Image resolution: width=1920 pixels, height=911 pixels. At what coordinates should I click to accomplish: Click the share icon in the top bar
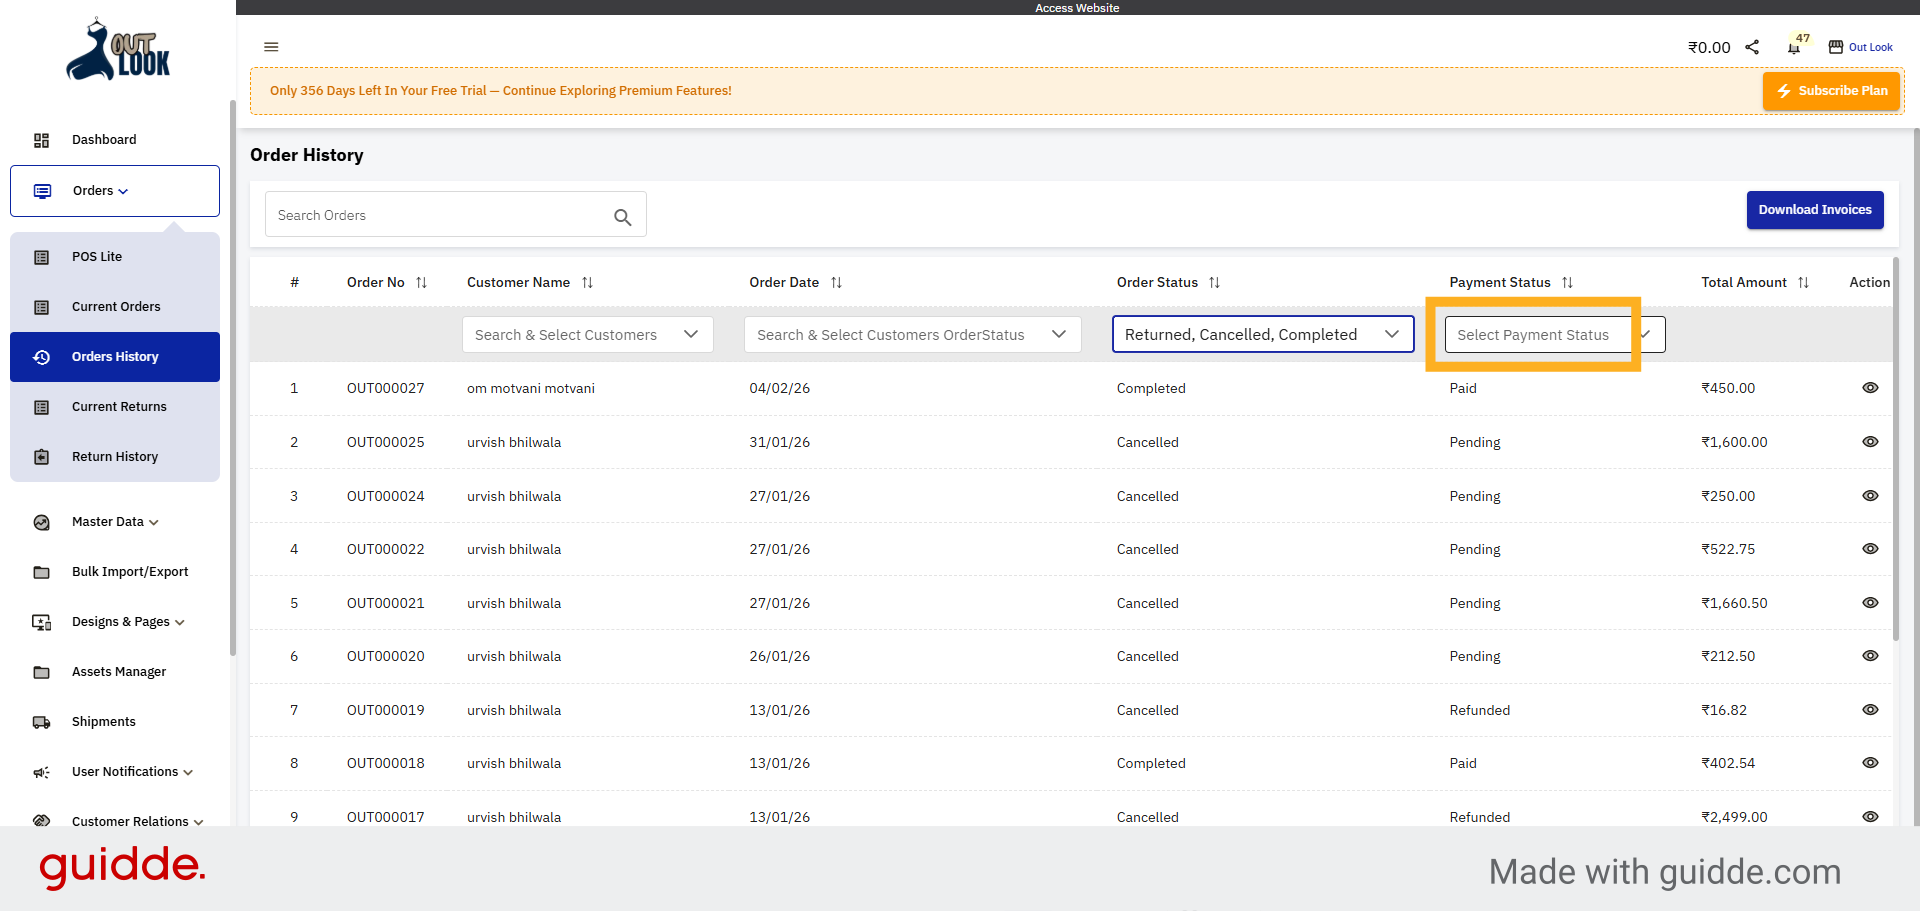(x=1752, y=47)
